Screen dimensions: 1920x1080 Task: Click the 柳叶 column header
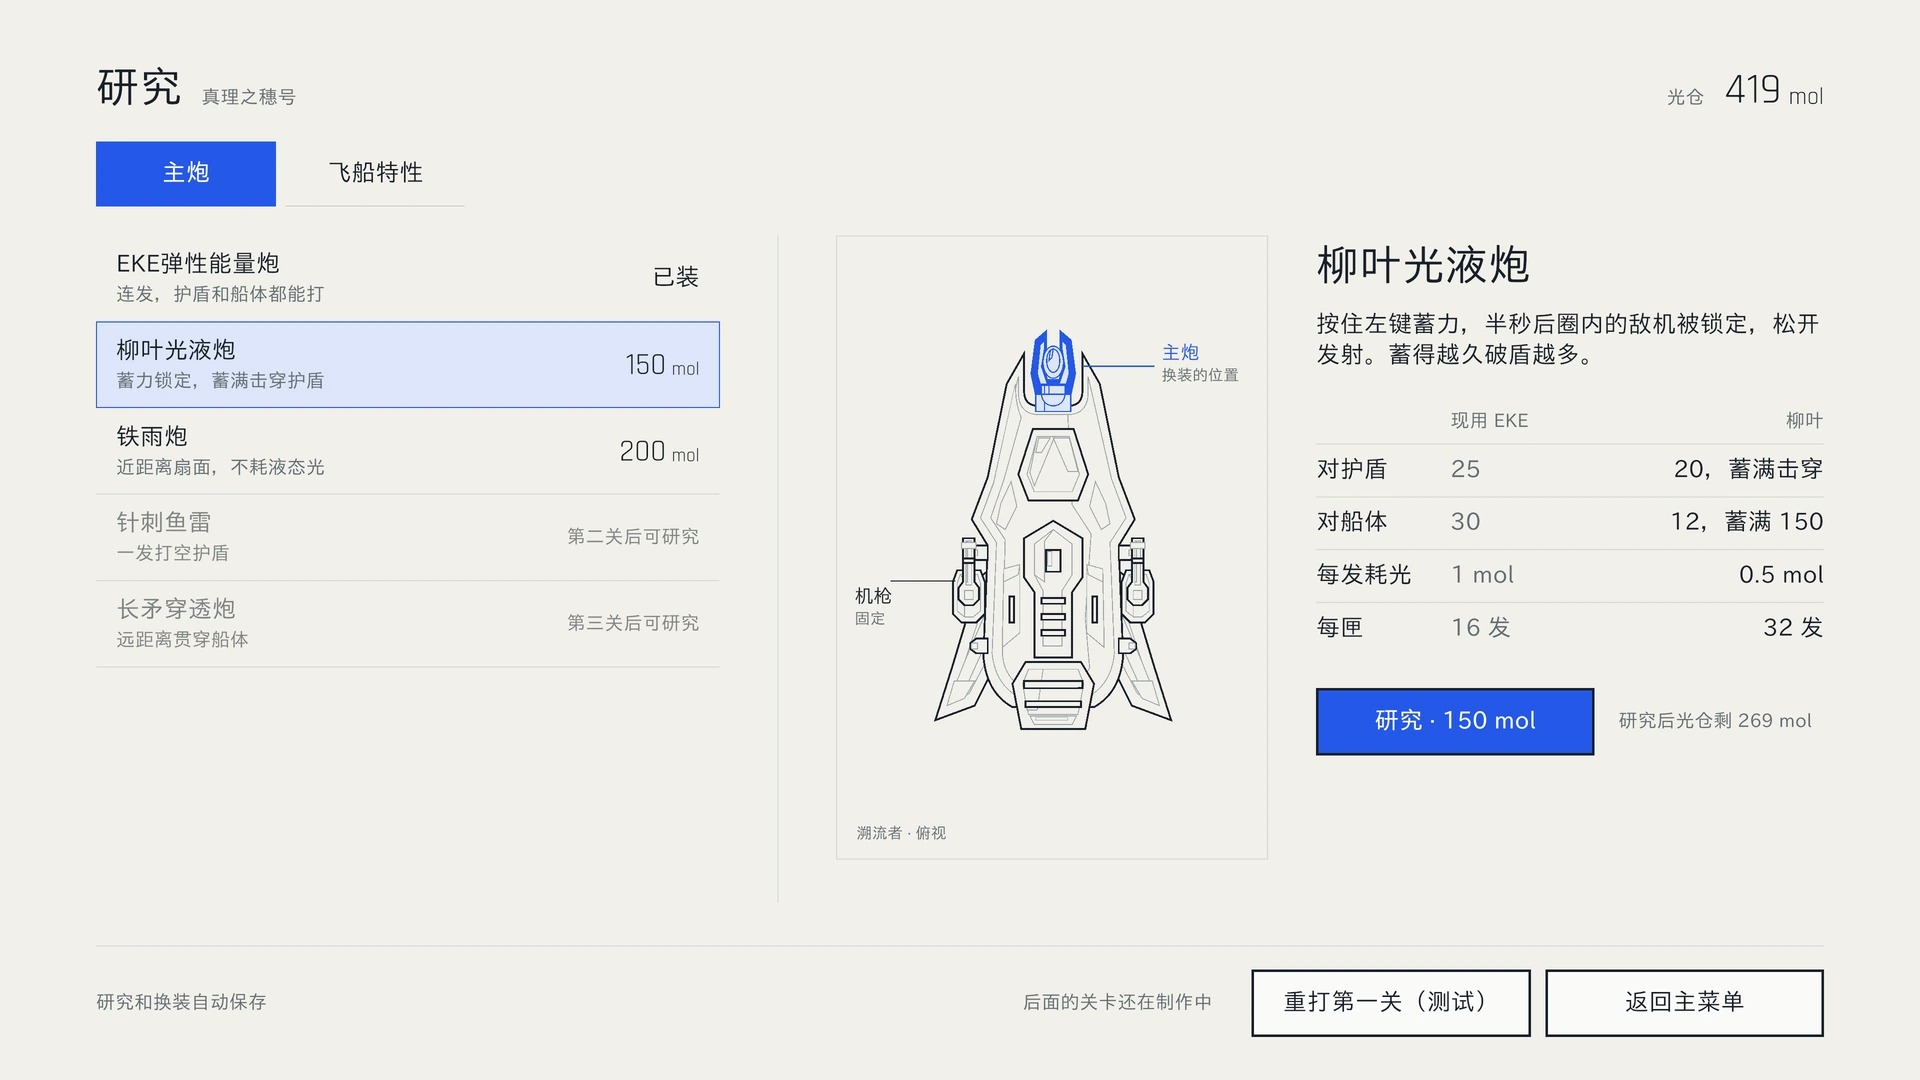click(x=1805, y=421)
